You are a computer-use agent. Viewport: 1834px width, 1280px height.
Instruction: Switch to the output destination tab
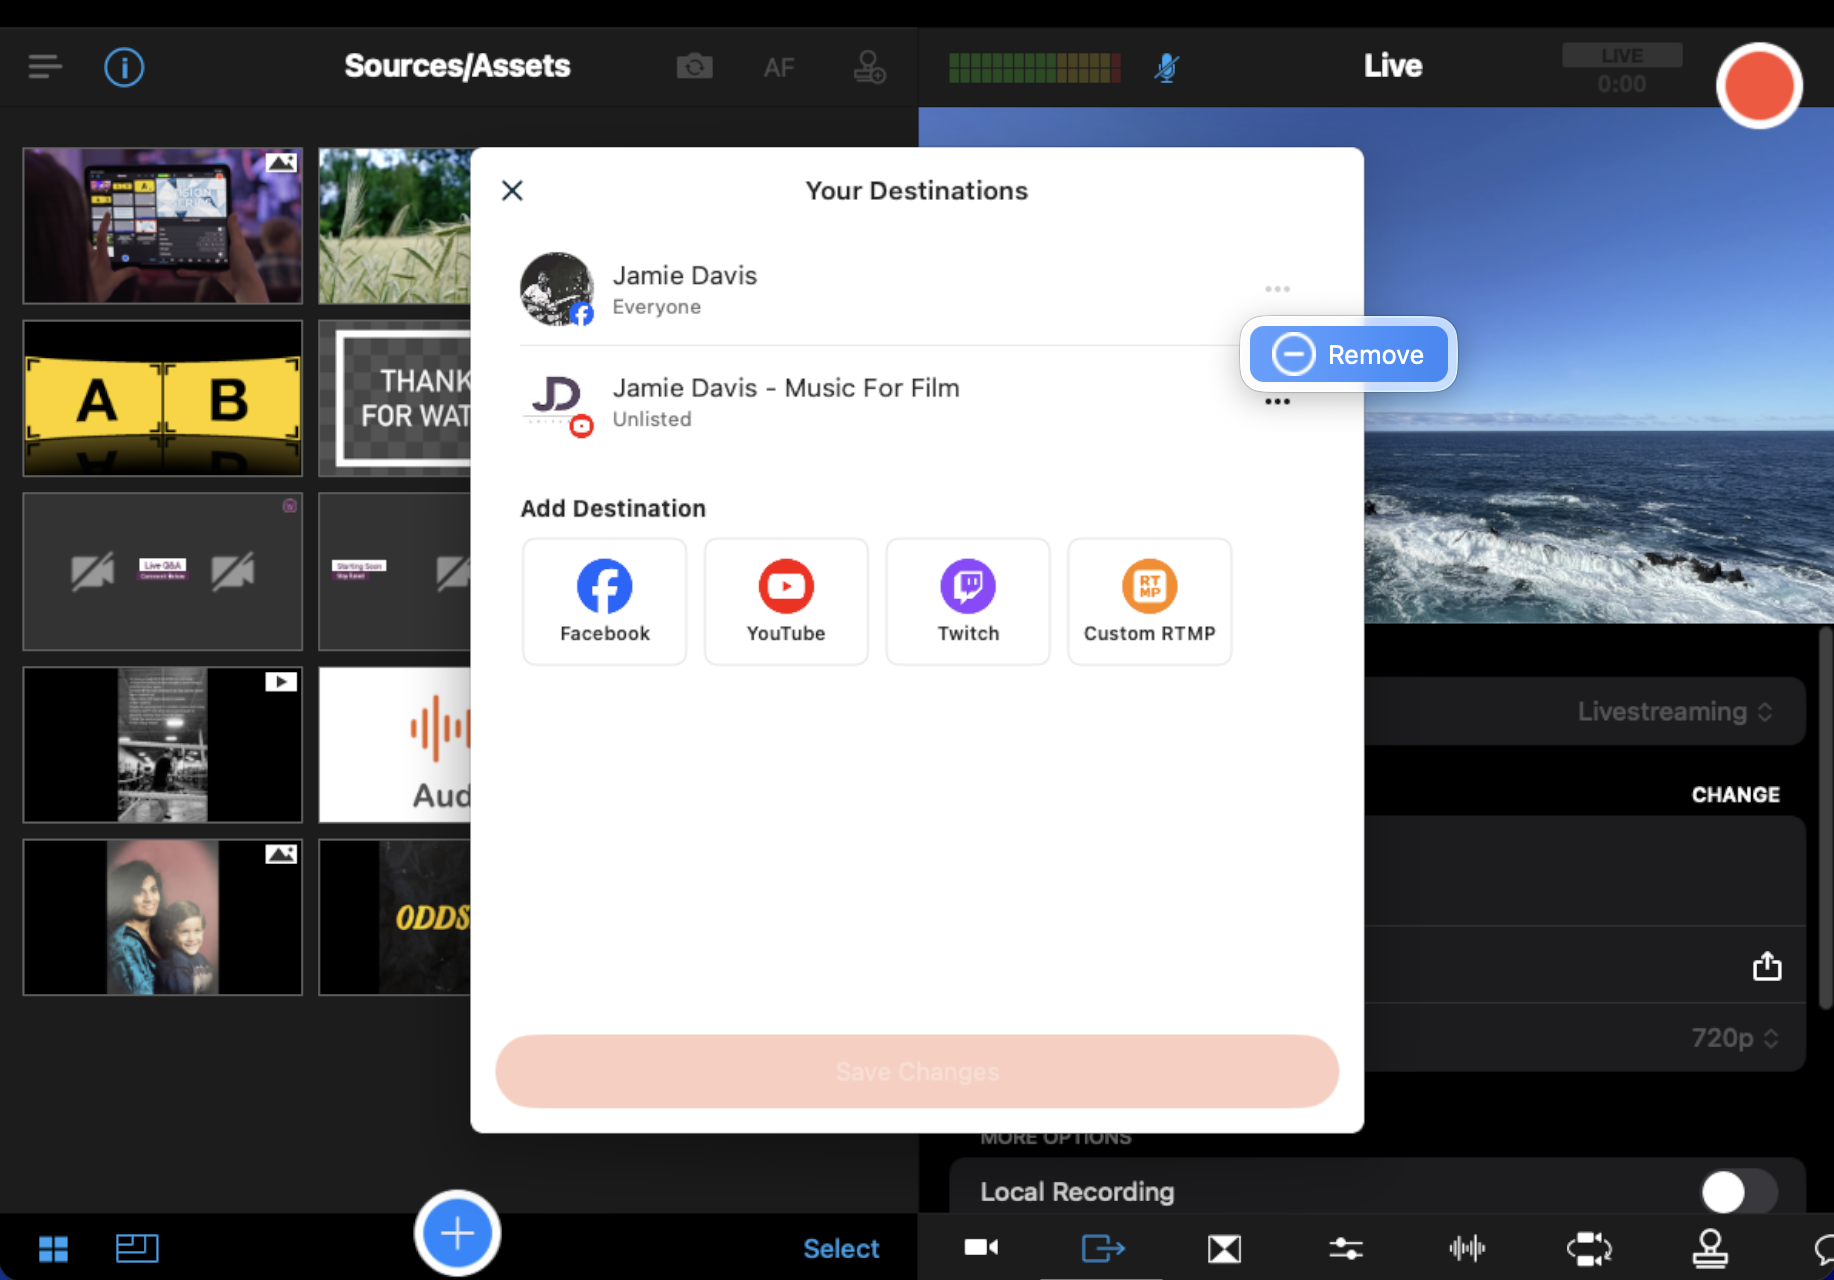(x=1103, y=1248)
